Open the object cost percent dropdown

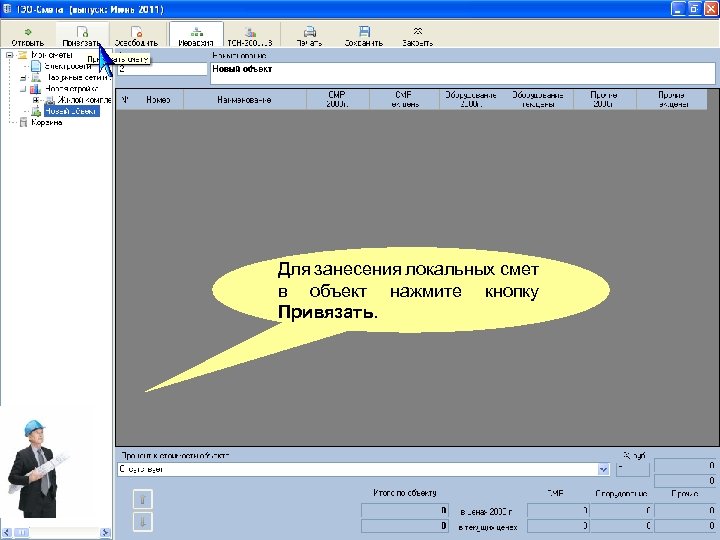tap(603, 469)
